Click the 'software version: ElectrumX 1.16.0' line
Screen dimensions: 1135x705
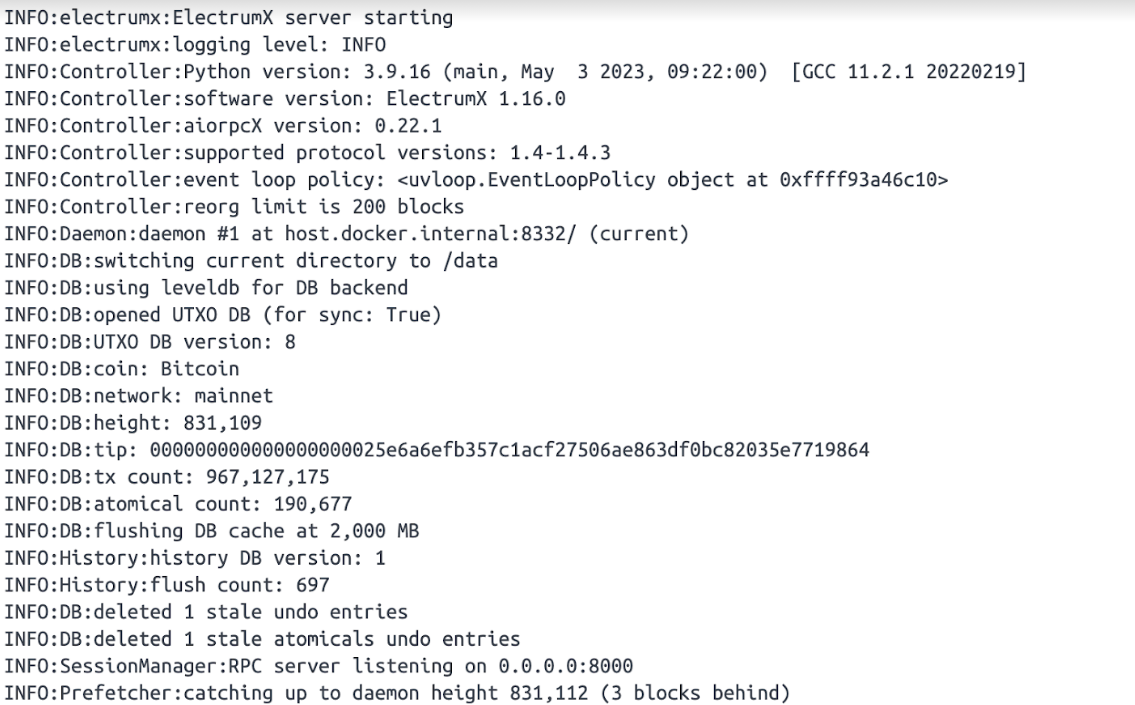284,98
